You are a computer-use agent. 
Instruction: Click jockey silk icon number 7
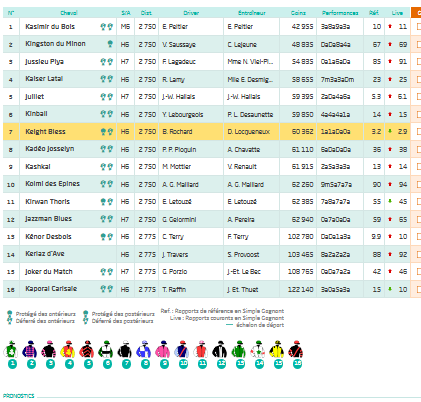(125, 349)
